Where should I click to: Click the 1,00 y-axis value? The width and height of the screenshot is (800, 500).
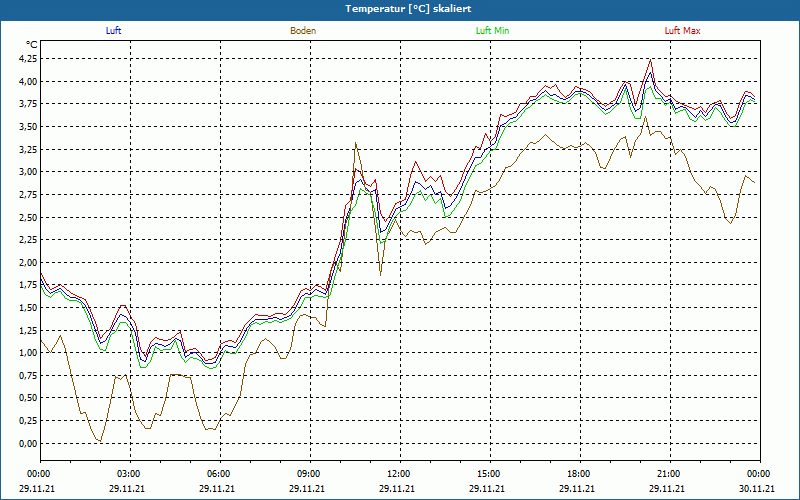point(28,353)
